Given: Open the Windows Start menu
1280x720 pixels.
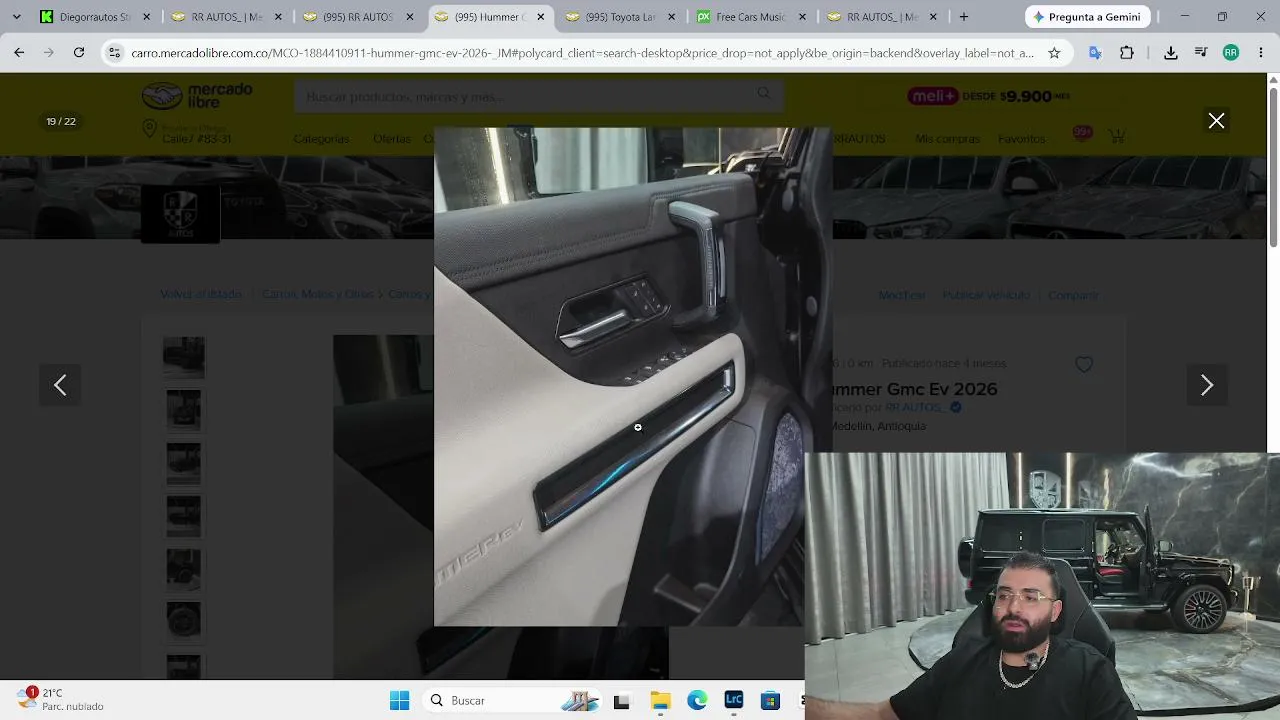Looking at the screenshot, I should [399, 700].
